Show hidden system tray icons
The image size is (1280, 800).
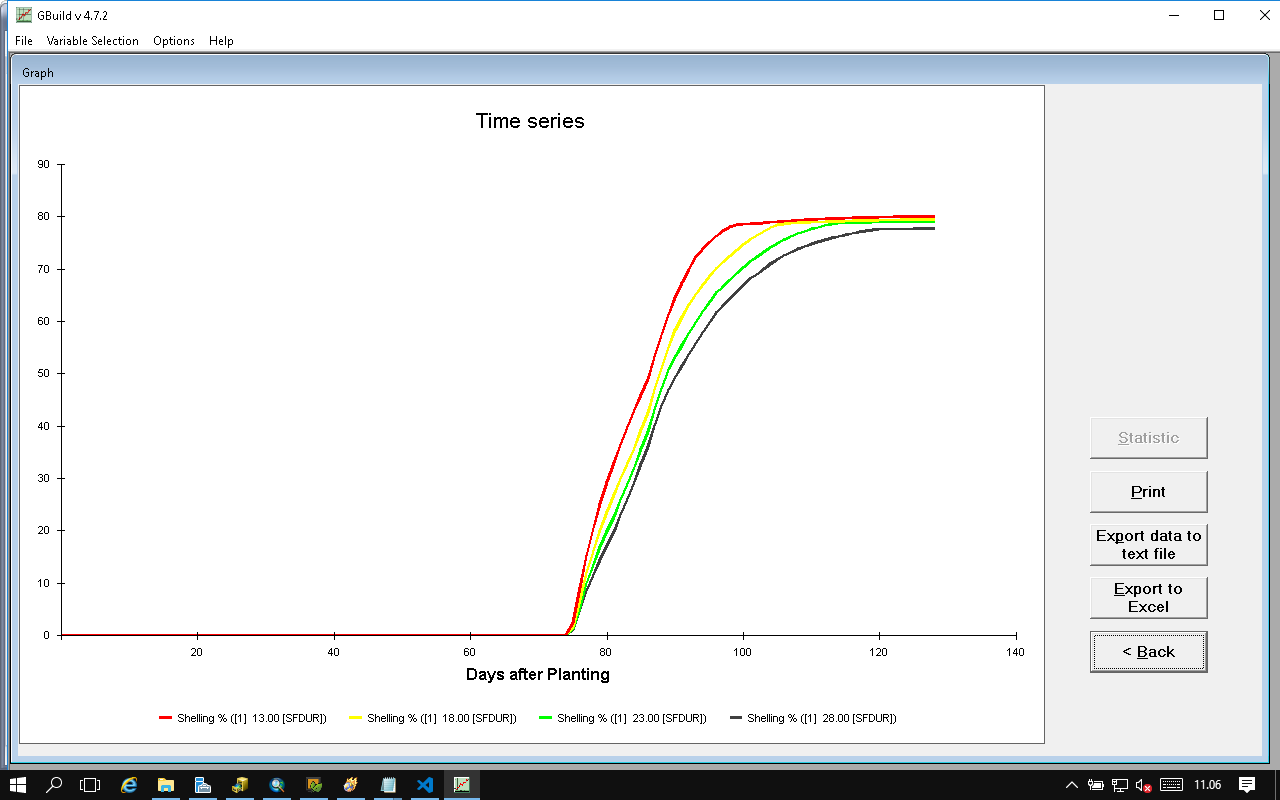point(1072,785)
